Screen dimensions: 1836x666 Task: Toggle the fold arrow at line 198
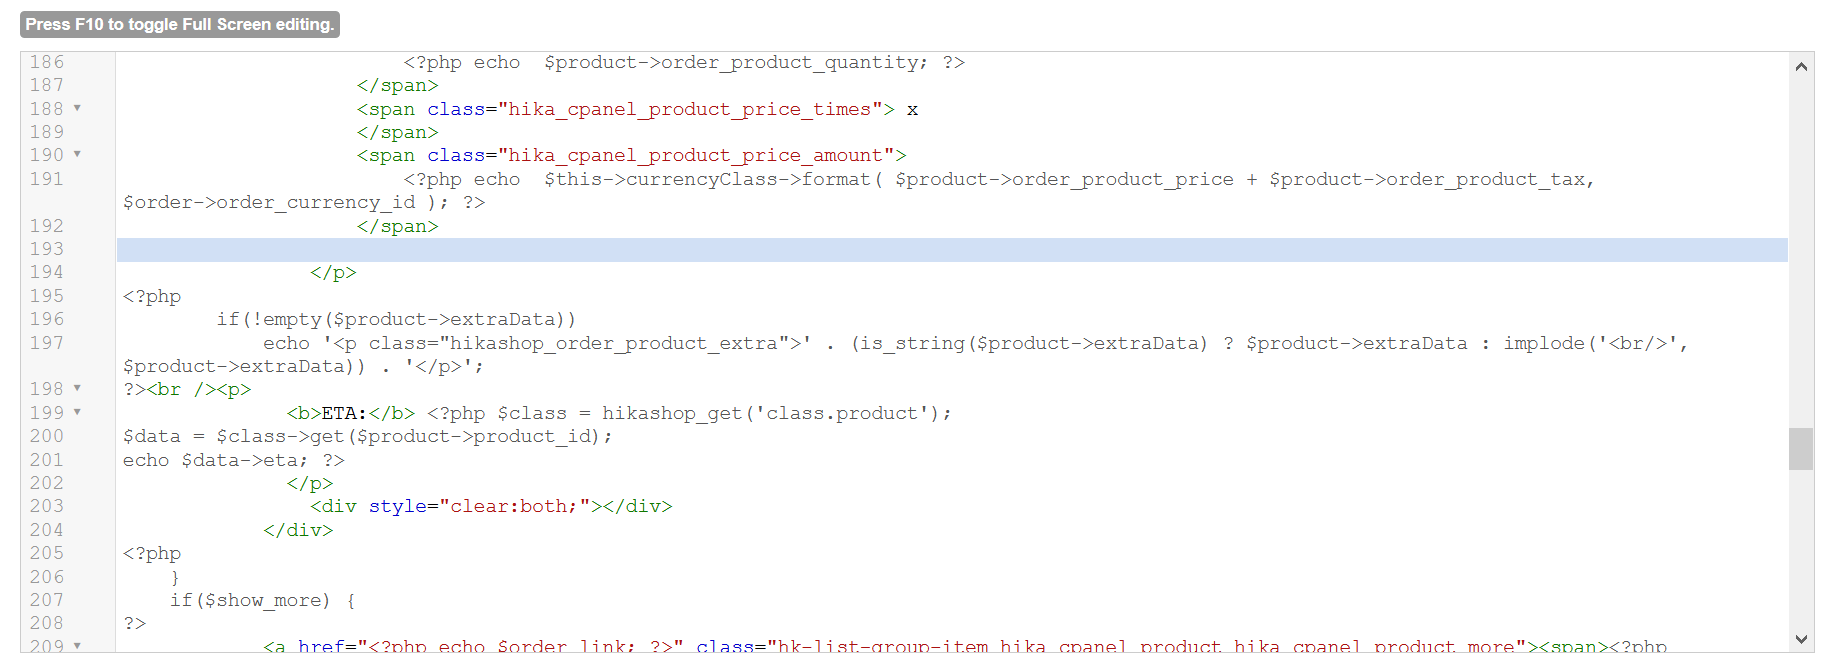click(x=77, y=388)
